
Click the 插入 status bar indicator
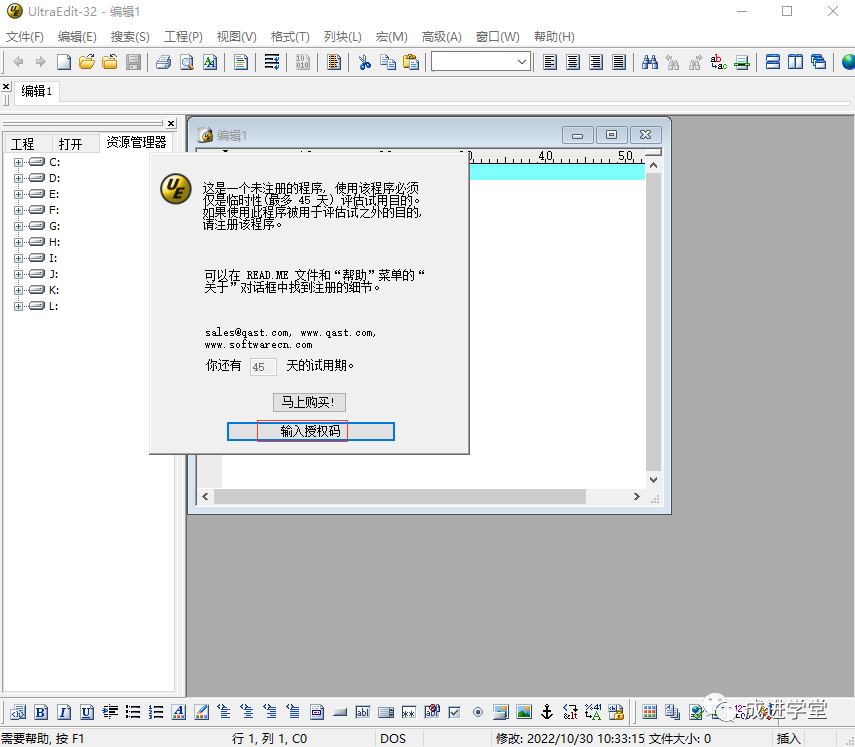pyautogui.click(x=788, y=738)
